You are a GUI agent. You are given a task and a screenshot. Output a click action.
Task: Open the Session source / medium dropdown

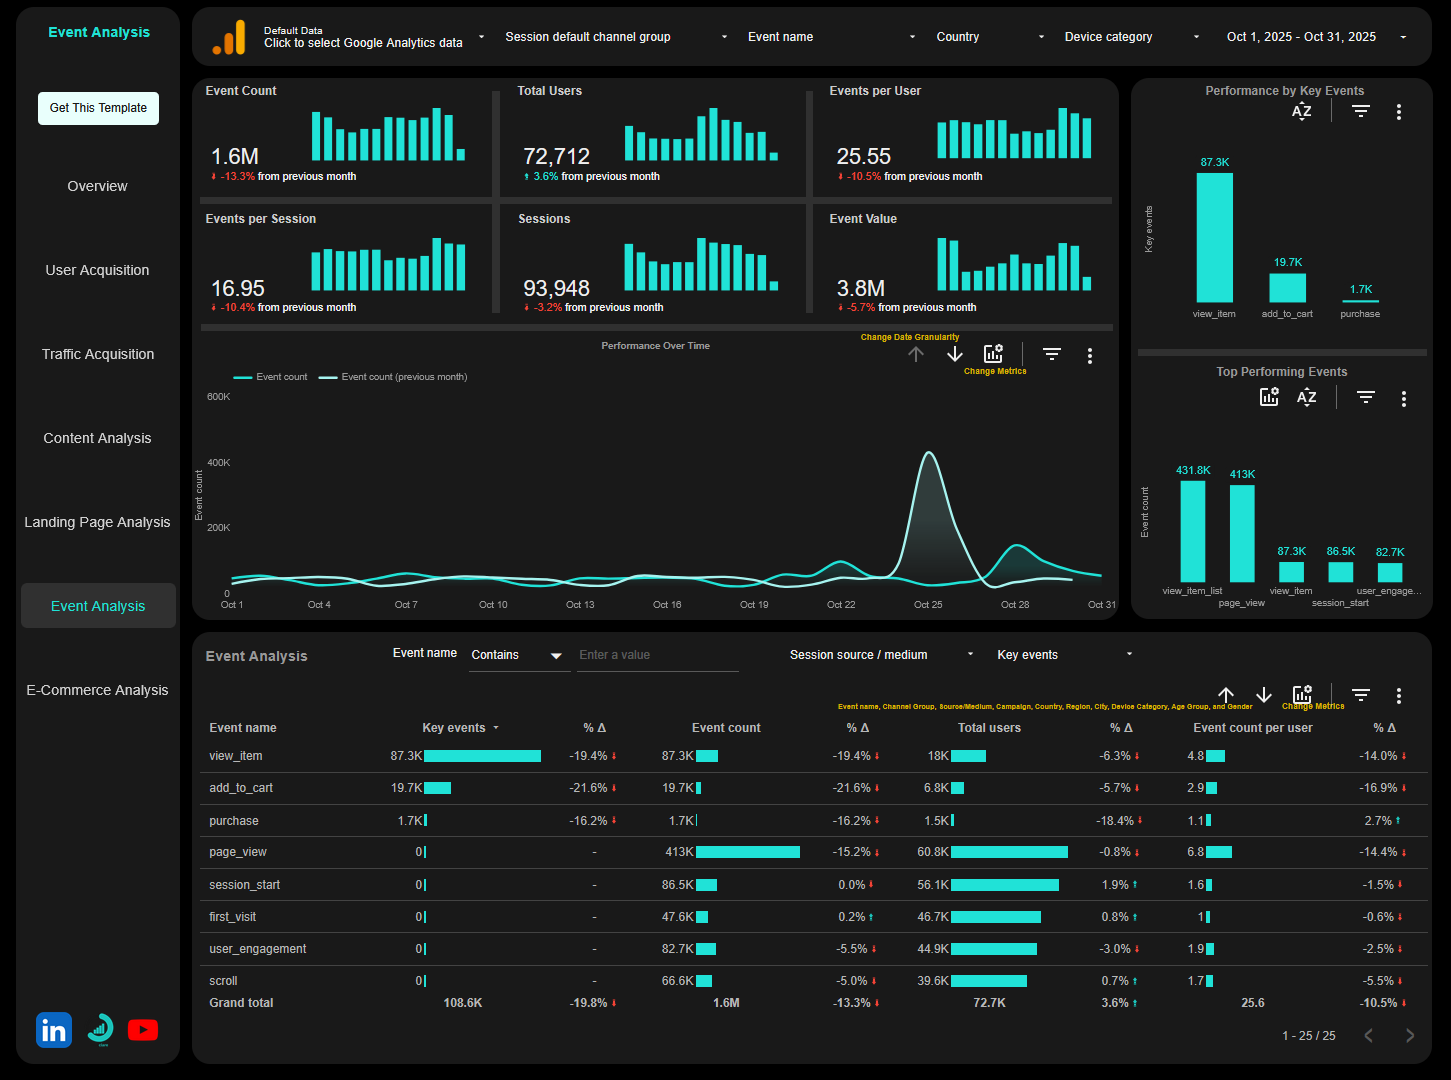pos(878,654)
